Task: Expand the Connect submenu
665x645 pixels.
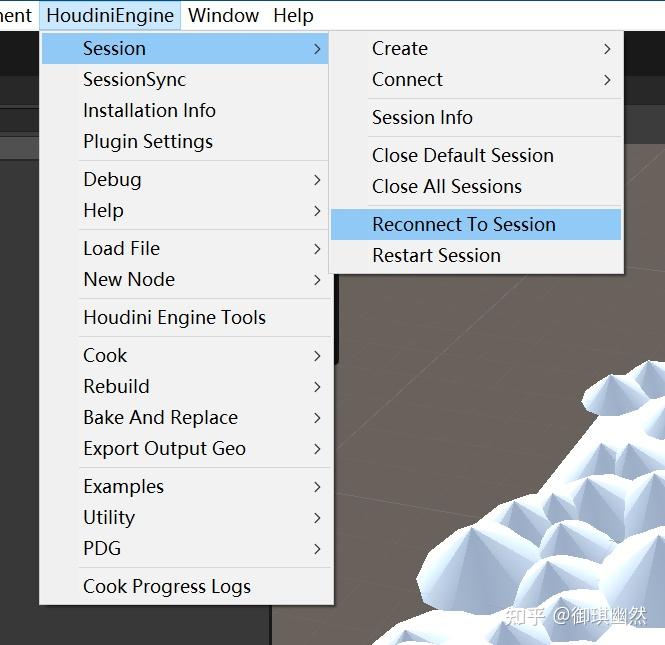Action: click(x=407, y=79)
